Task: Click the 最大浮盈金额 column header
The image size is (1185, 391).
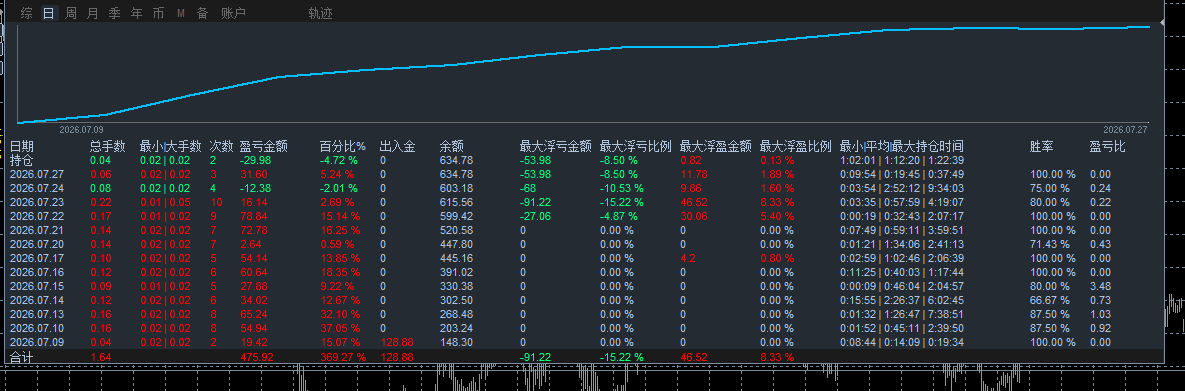Action: 716,146
